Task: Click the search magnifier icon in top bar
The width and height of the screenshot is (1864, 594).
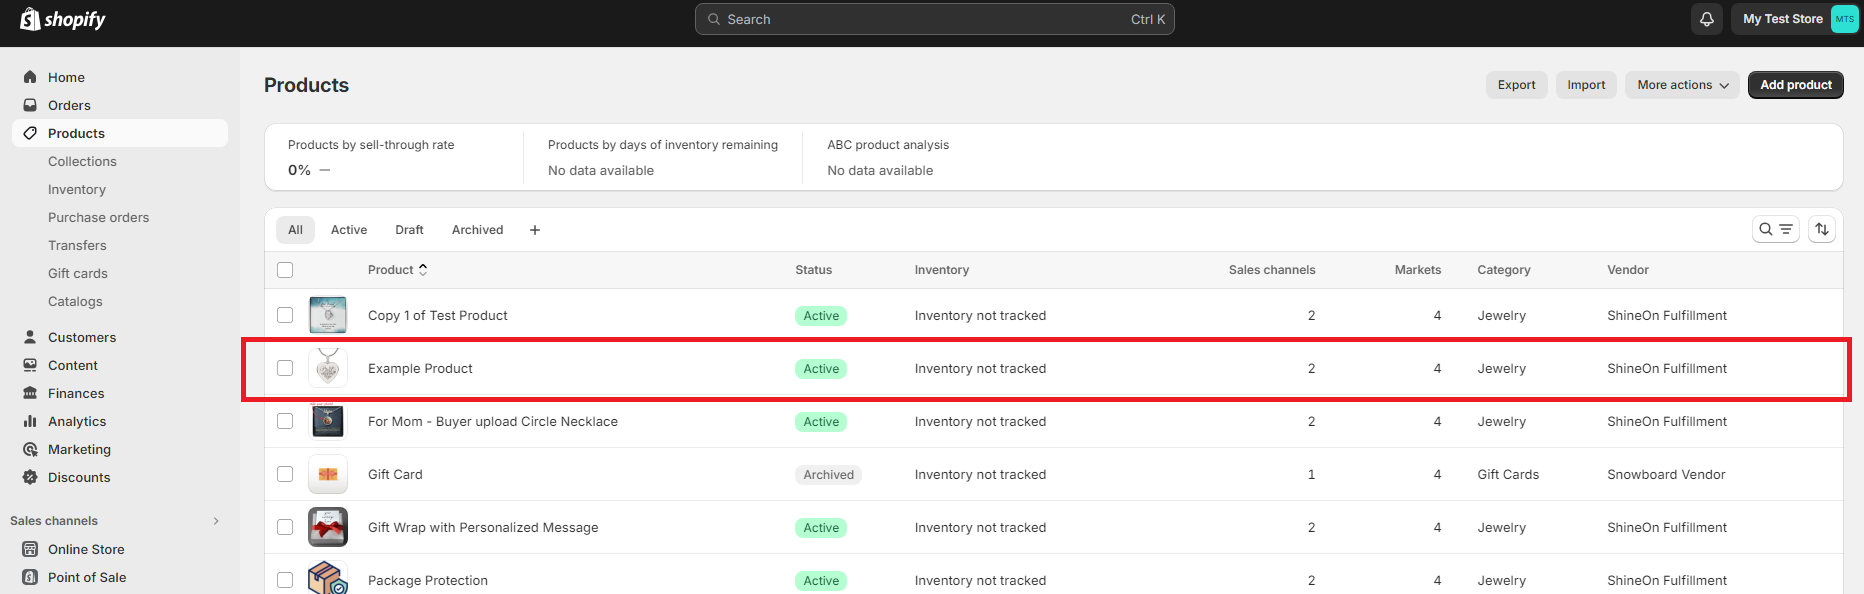Action: (714, 19)
